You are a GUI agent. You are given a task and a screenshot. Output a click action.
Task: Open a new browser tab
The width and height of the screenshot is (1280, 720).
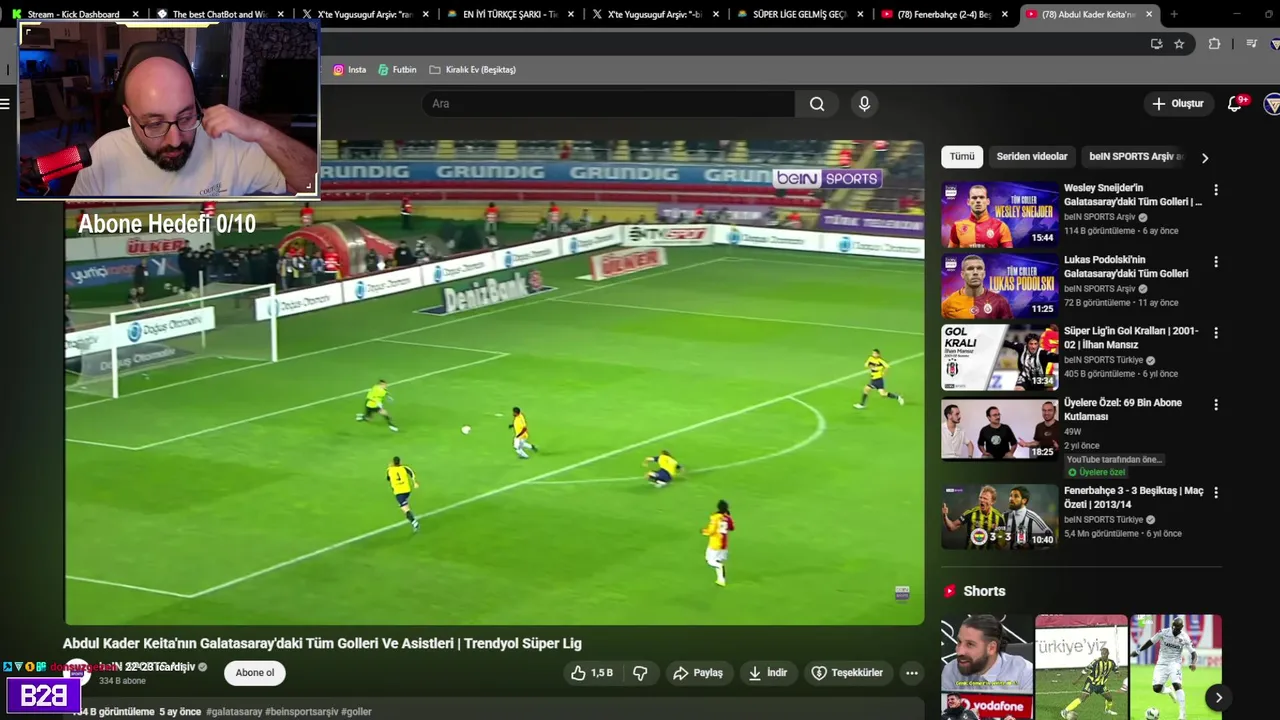tap(1174, 14)
